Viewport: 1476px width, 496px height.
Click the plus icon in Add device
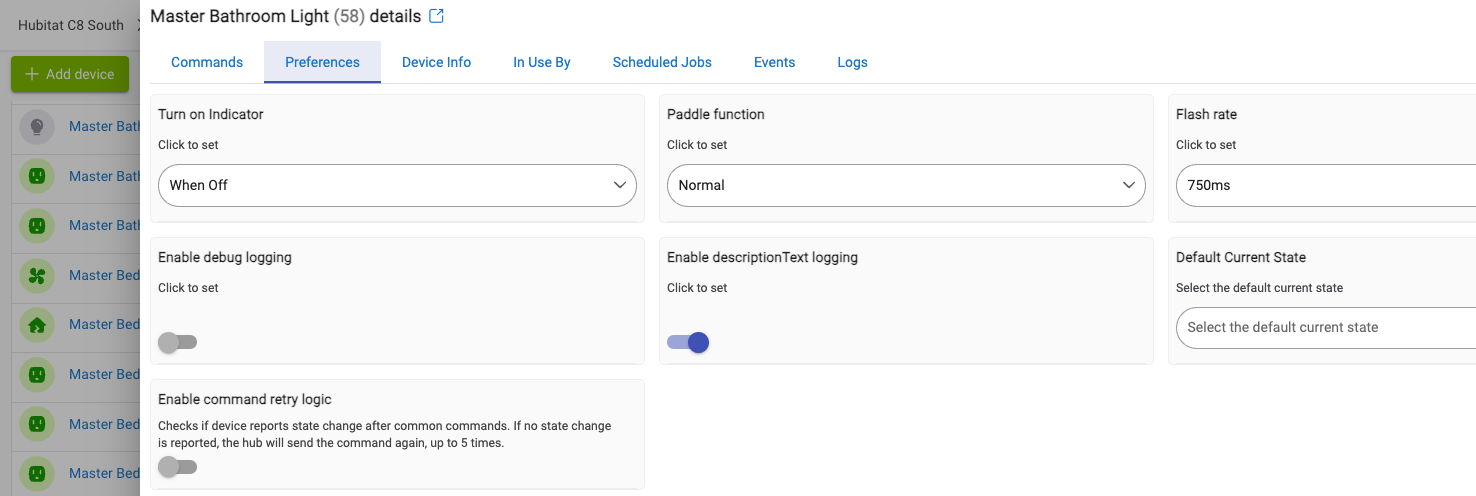click(32, 74)
